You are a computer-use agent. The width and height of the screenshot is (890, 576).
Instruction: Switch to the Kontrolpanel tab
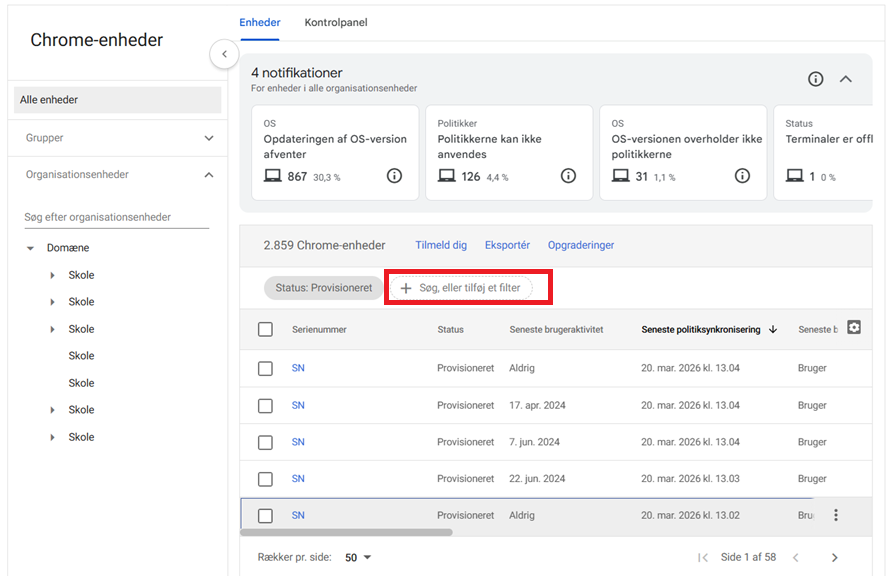(x=336, y=22)
